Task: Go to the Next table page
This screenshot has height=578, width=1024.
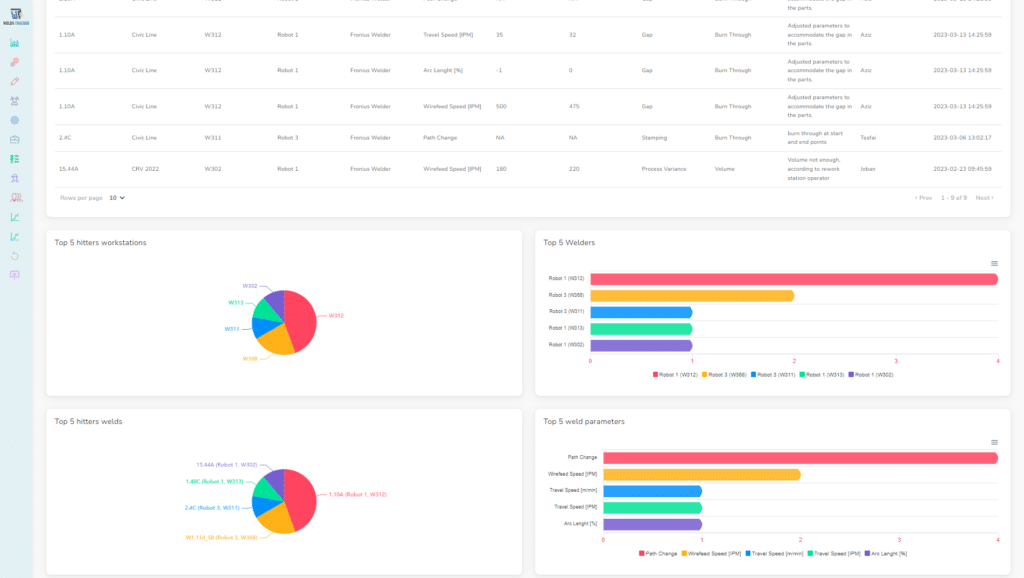Action: (984, 198)
